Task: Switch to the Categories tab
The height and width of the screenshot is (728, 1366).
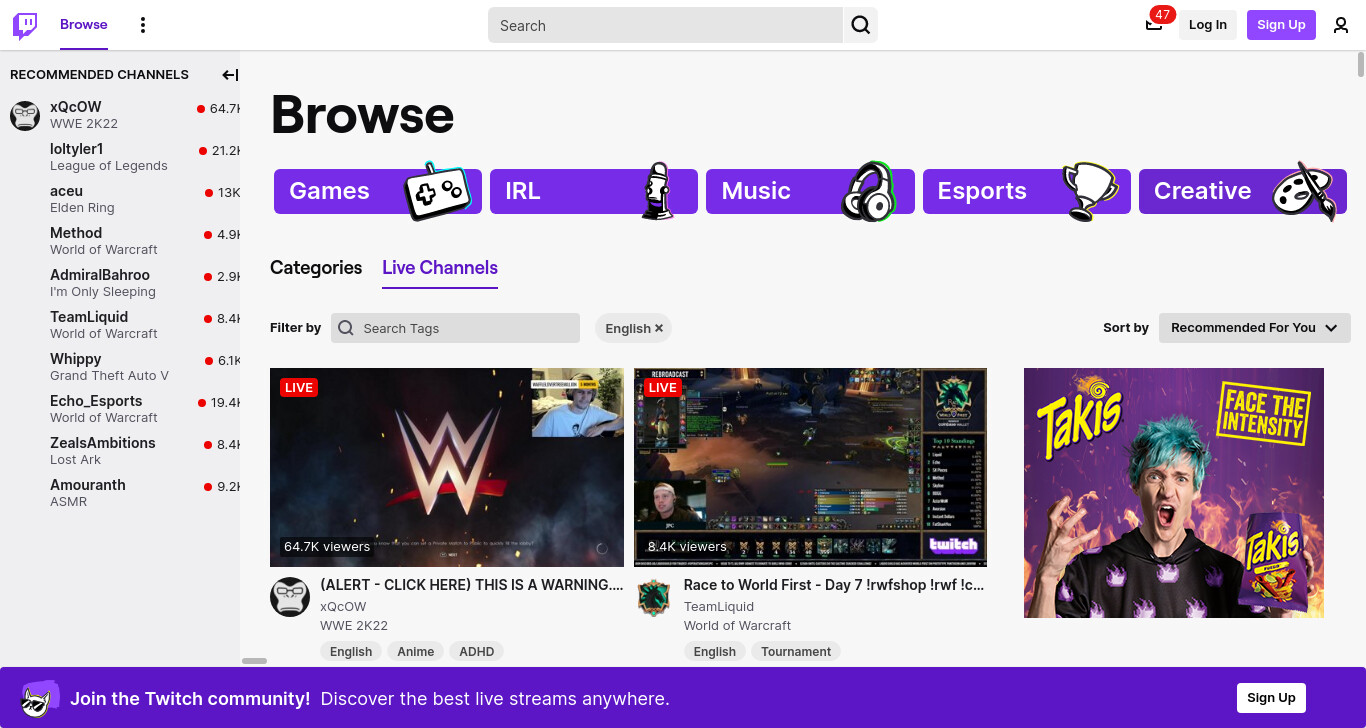Action: [316, 267]
